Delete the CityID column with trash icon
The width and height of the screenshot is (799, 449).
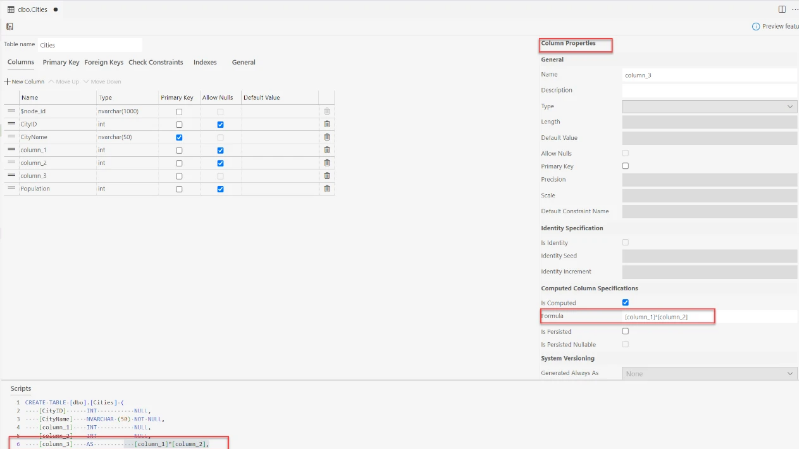pos(327,124)
